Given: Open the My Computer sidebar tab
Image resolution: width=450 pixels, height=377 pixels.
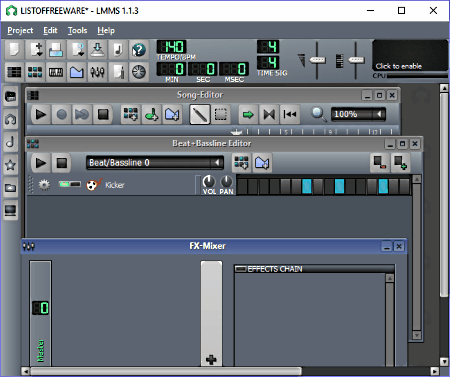Looking at the screenshot, I should [x=10, y=210].
